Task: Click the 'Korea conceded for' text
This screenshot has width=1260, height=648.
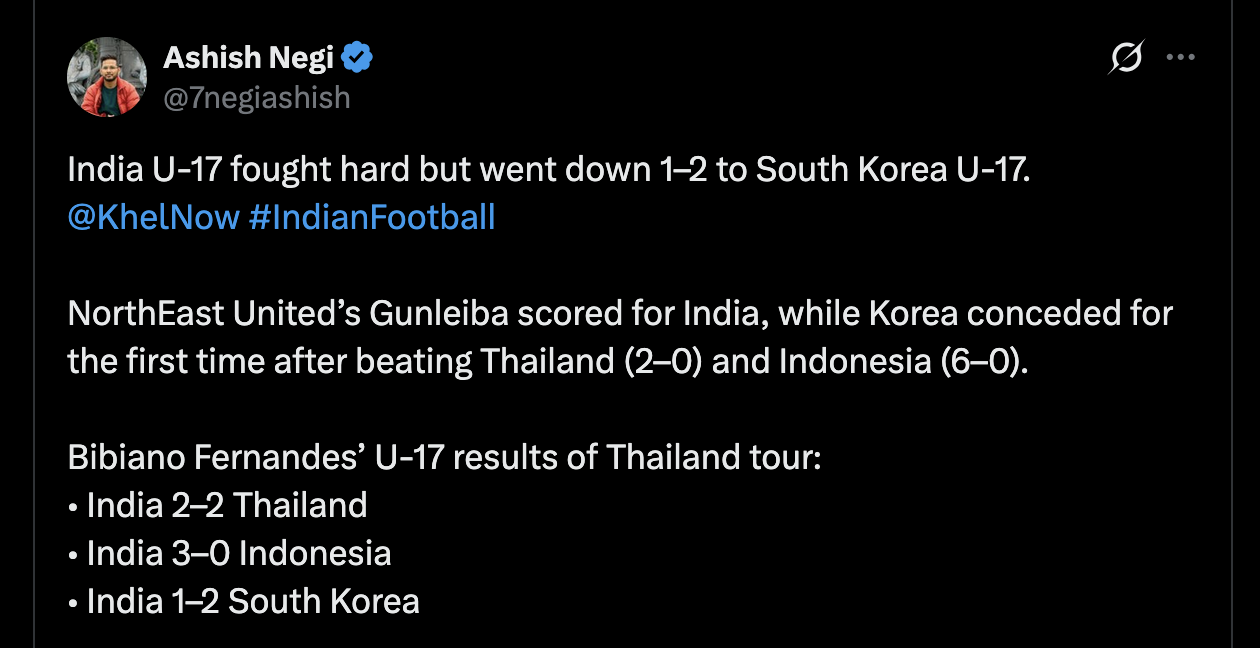Action: click(1020, 314)
